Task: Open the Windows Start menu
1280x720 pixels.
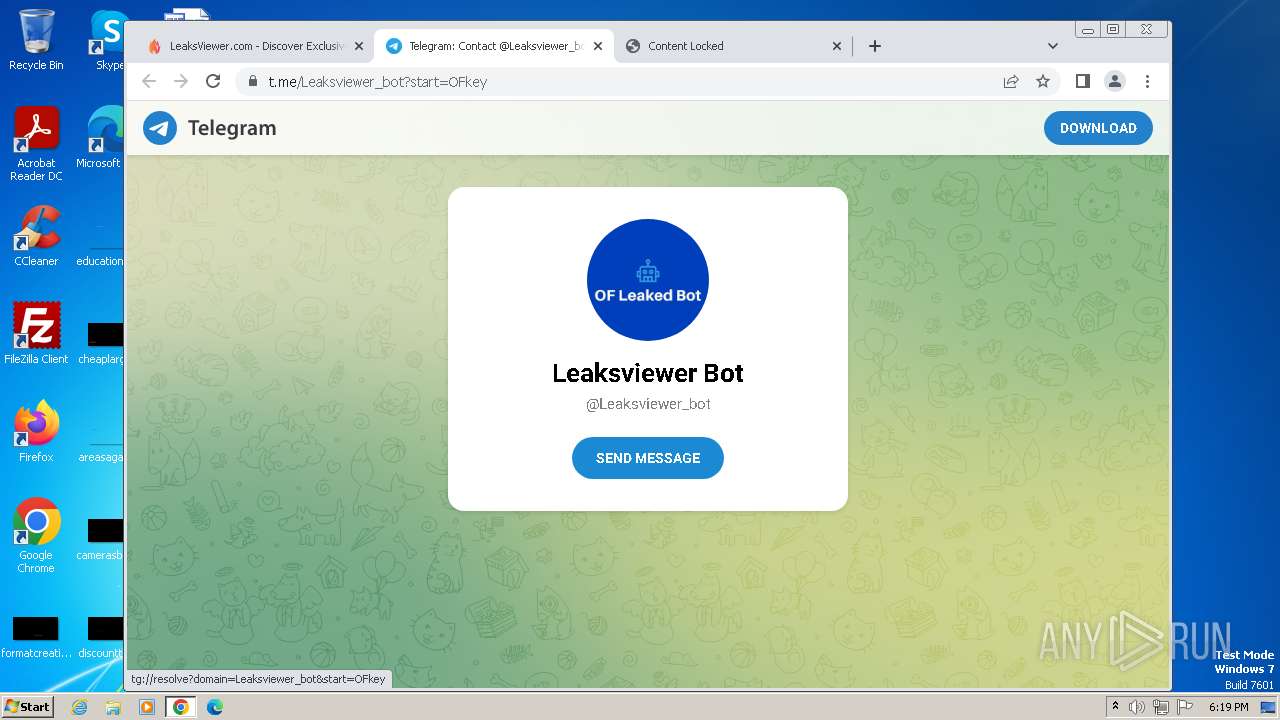Action: pos(27,706)
